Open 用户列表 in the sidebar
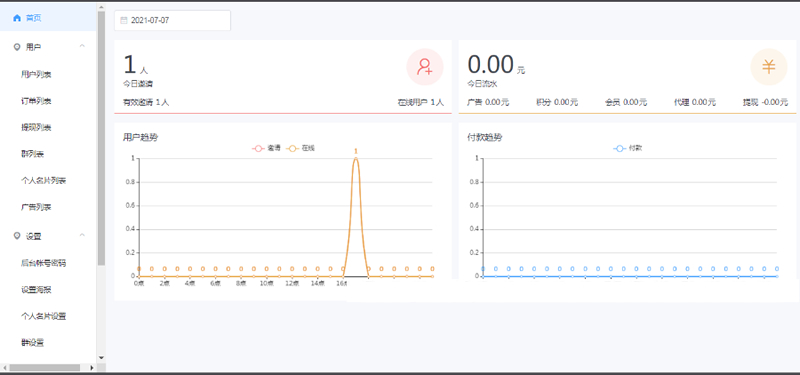This screenshot has width=800, height=375. (36, 74)
